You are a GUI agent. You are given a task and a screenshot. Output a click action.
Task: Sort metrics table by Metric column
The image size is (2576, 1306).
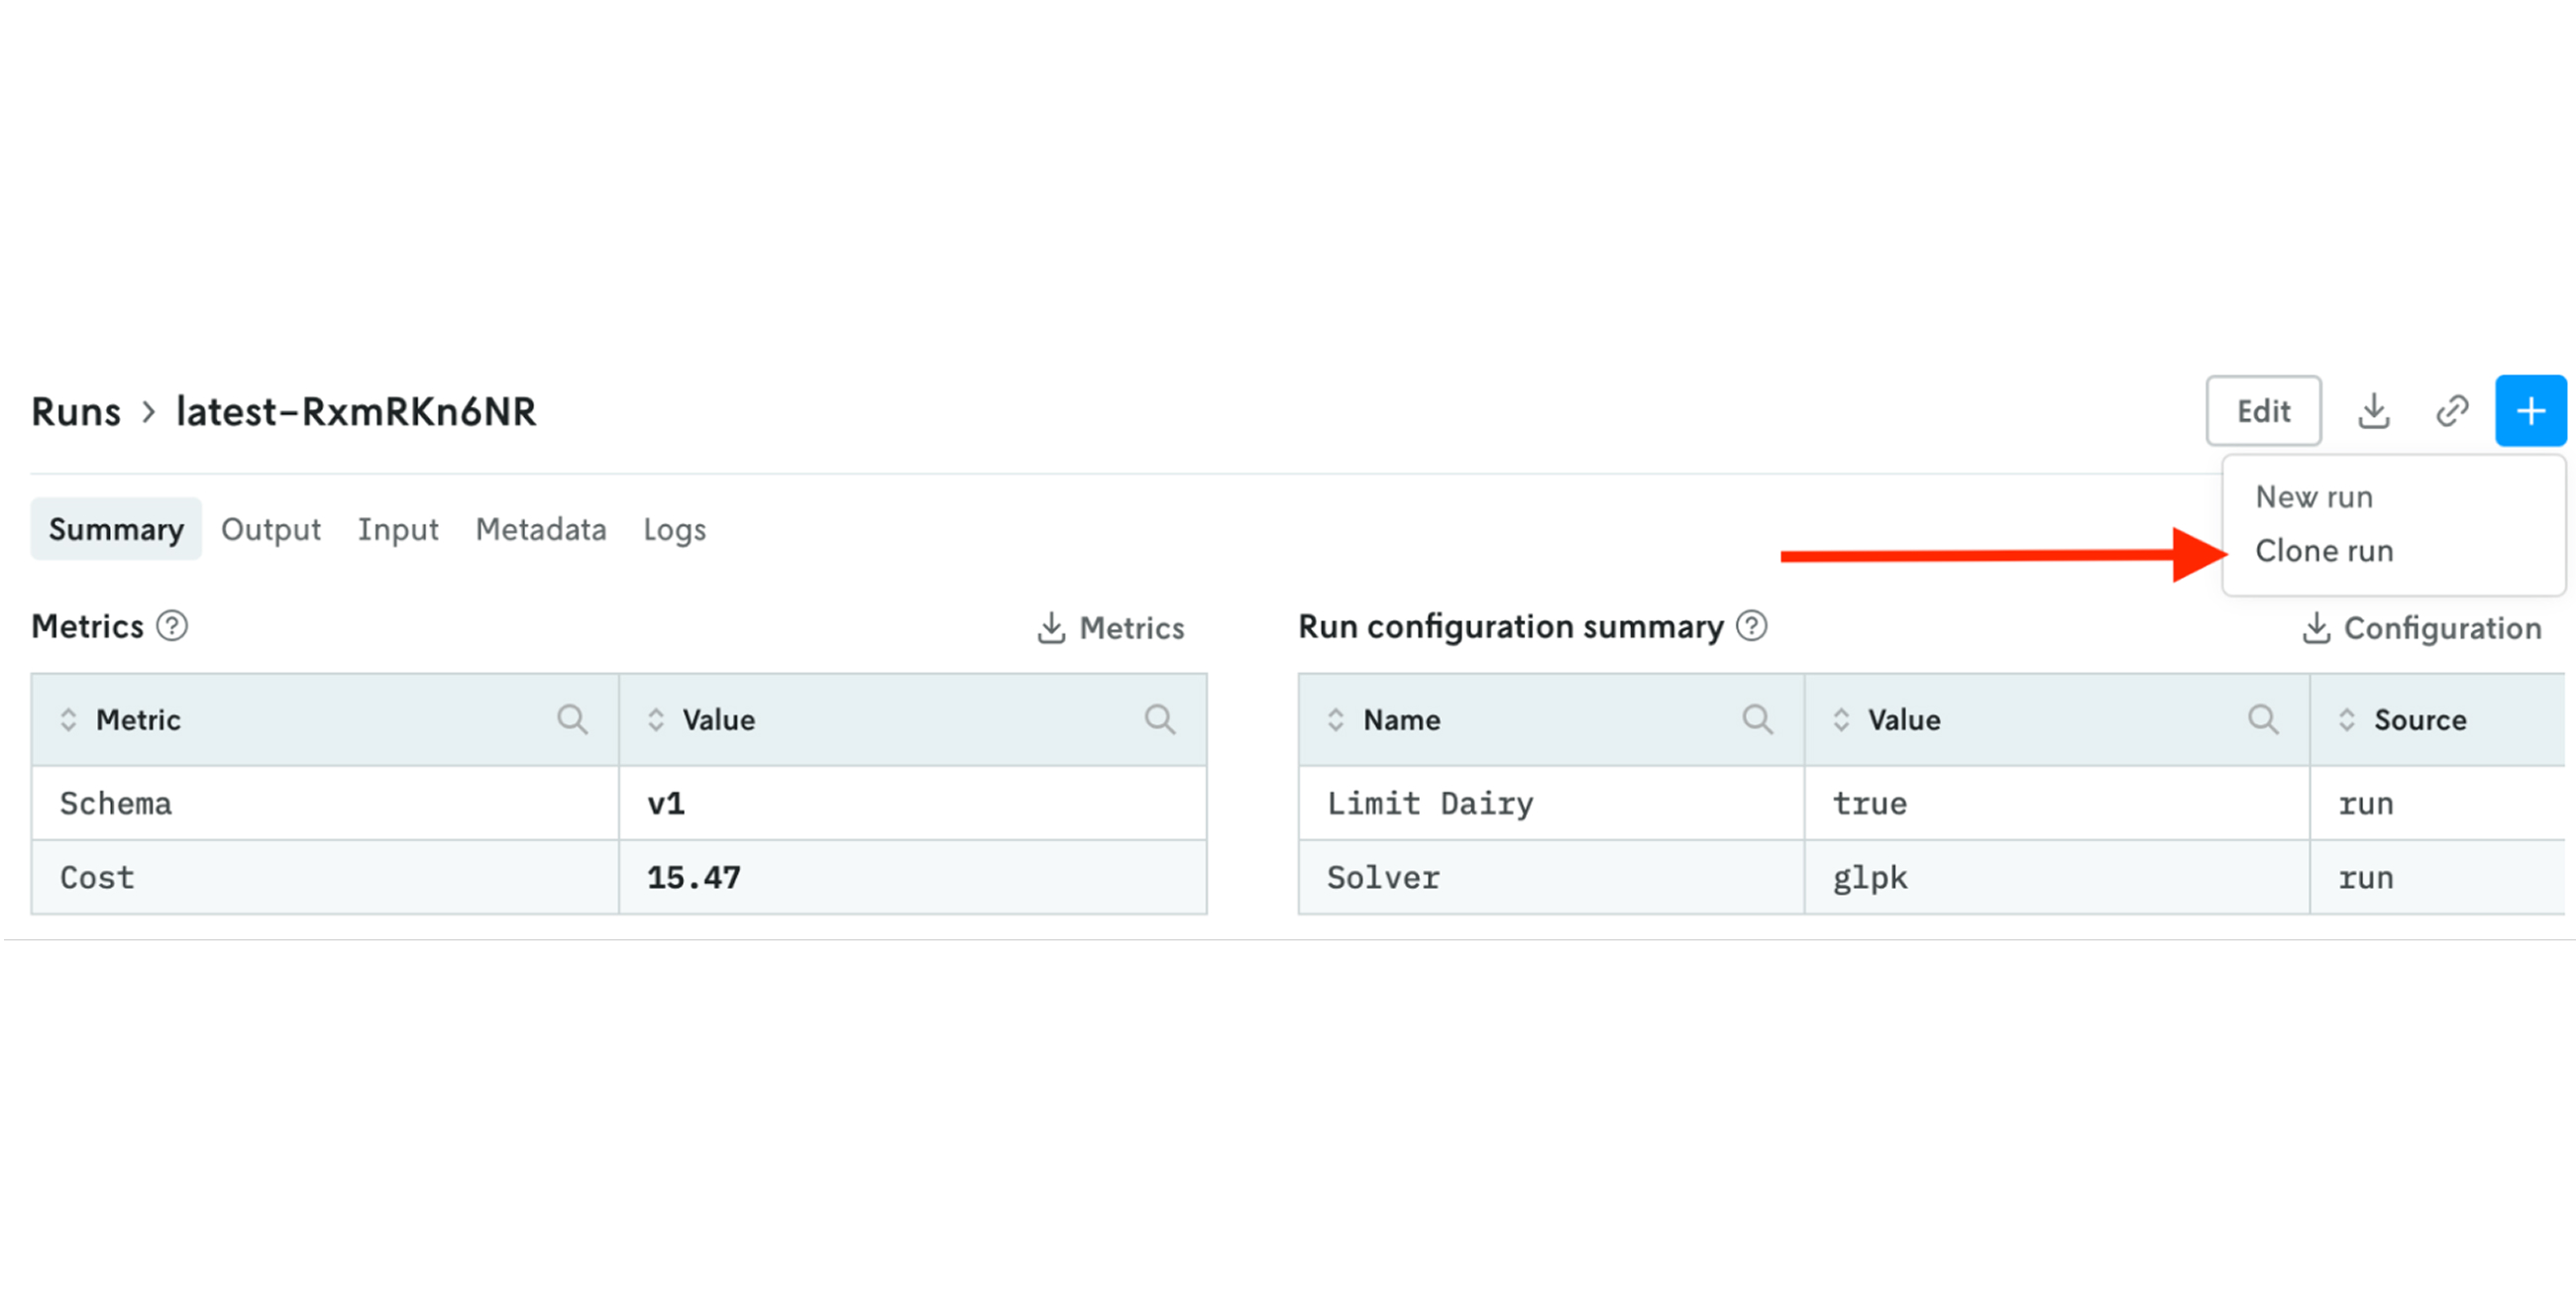pyautogui.click(x=68, y=719)
